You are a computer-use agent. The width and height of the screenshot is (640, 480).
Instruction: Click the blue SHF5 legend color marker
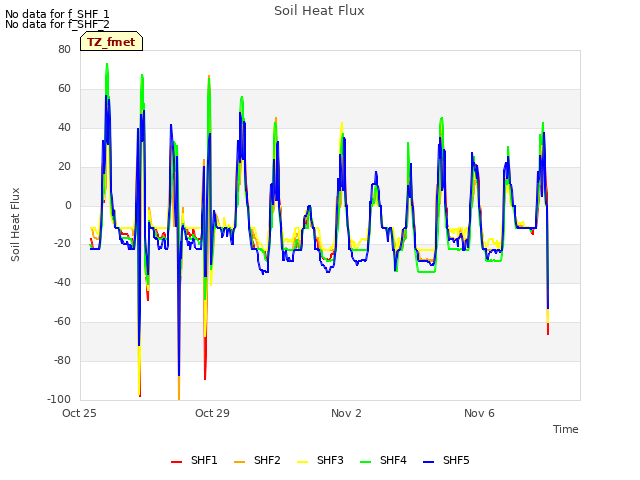click(428, 462)
